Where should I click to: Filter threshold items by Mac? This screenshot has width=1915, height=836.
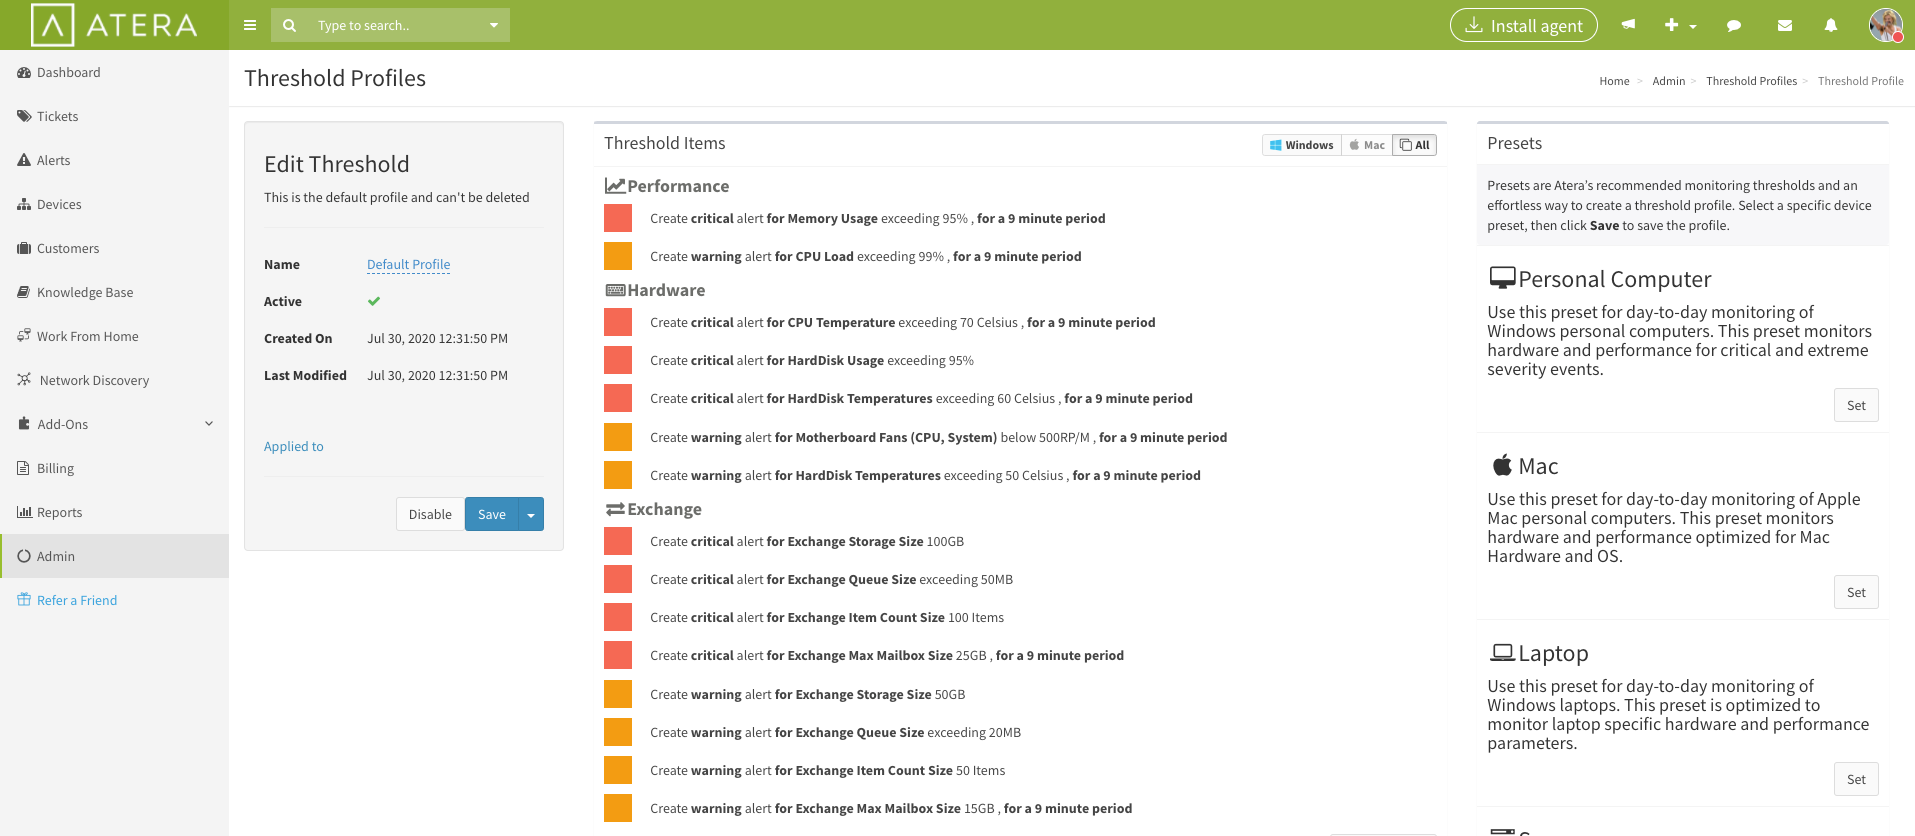1367,145
